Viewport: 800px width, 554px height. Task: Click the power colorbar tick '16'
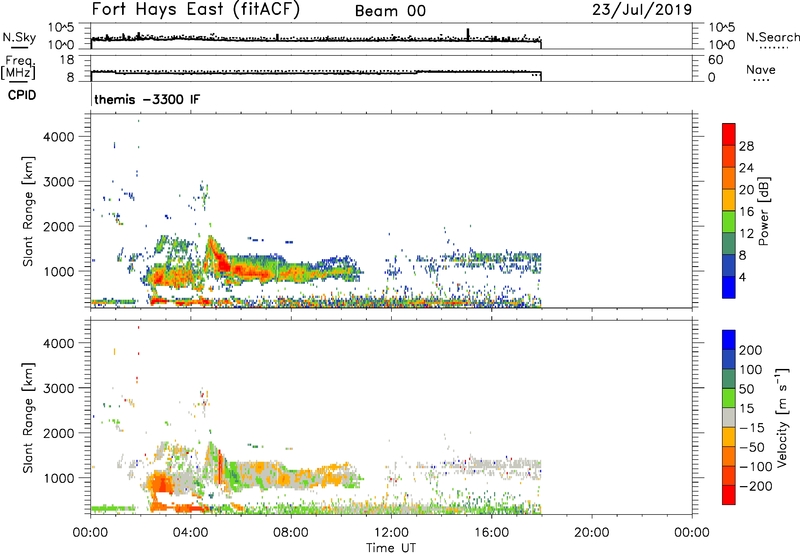(x=746, y=212)
